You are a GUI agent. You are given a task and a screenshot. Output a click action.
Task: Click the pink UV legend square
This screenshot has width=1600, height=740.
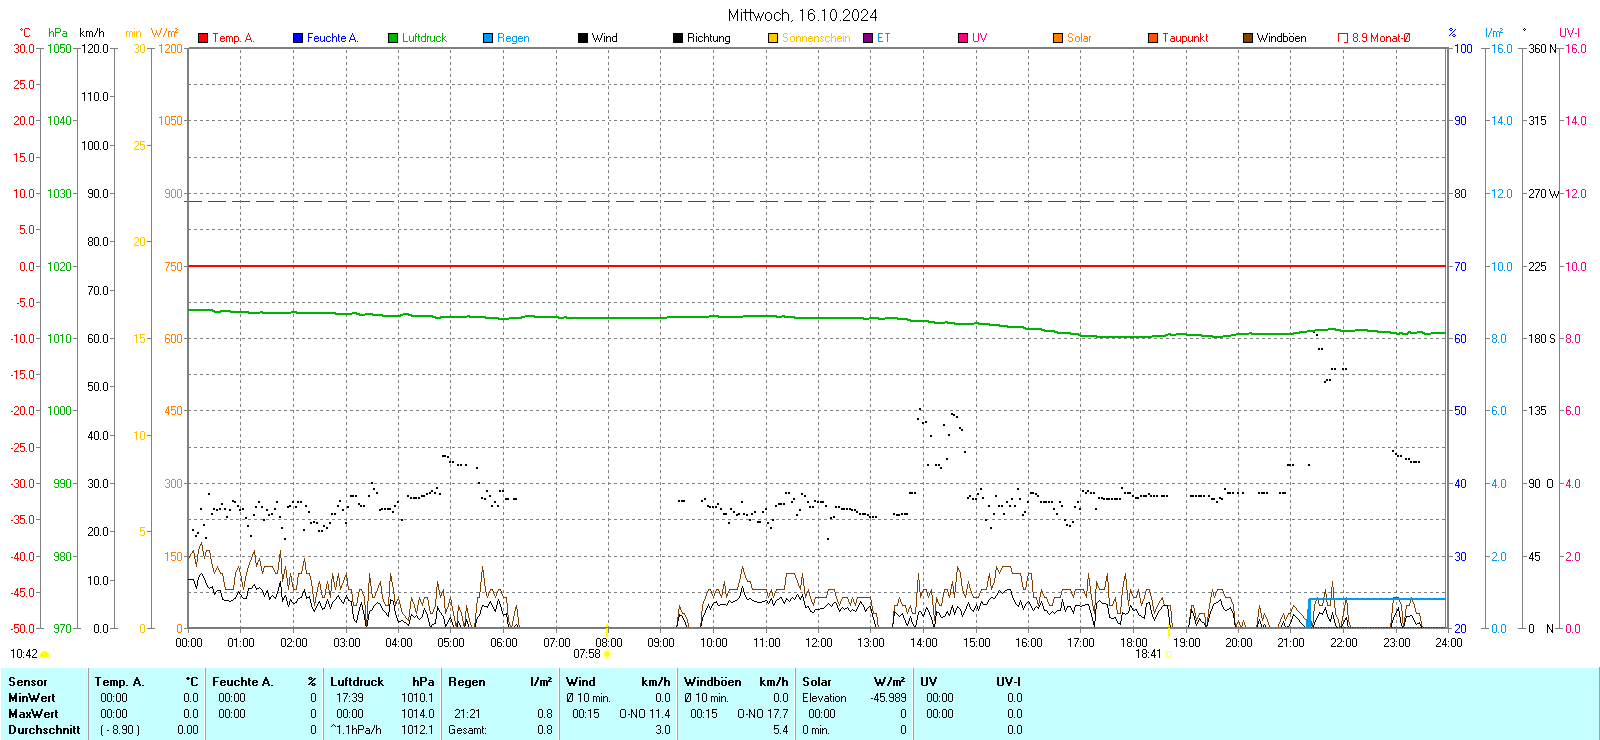963,38
